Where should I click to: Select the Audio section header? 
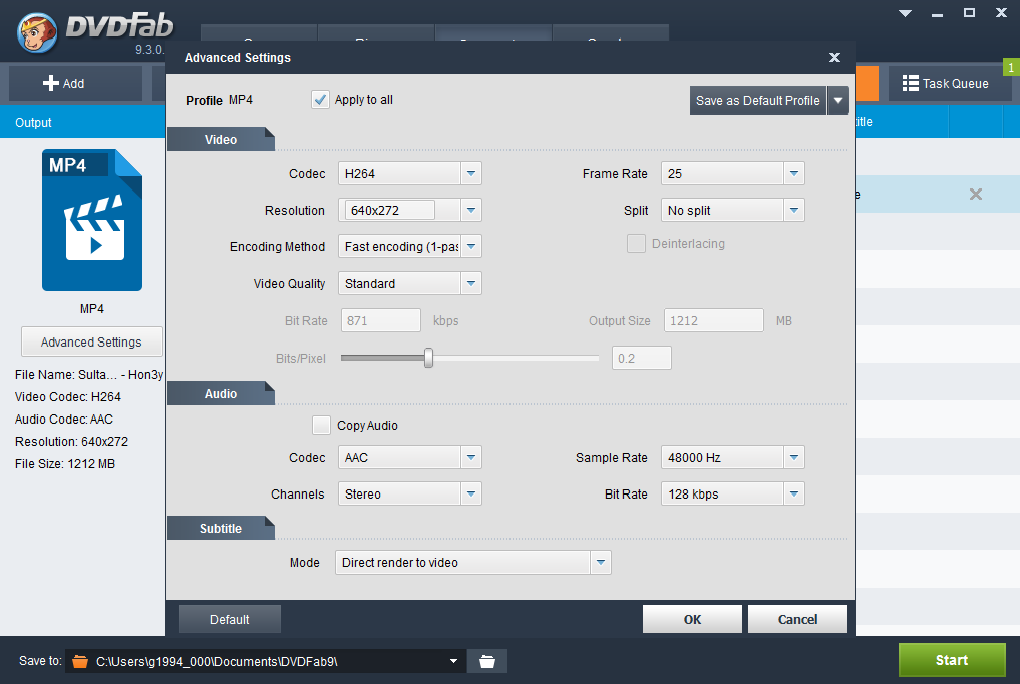[x=221, y=393]
